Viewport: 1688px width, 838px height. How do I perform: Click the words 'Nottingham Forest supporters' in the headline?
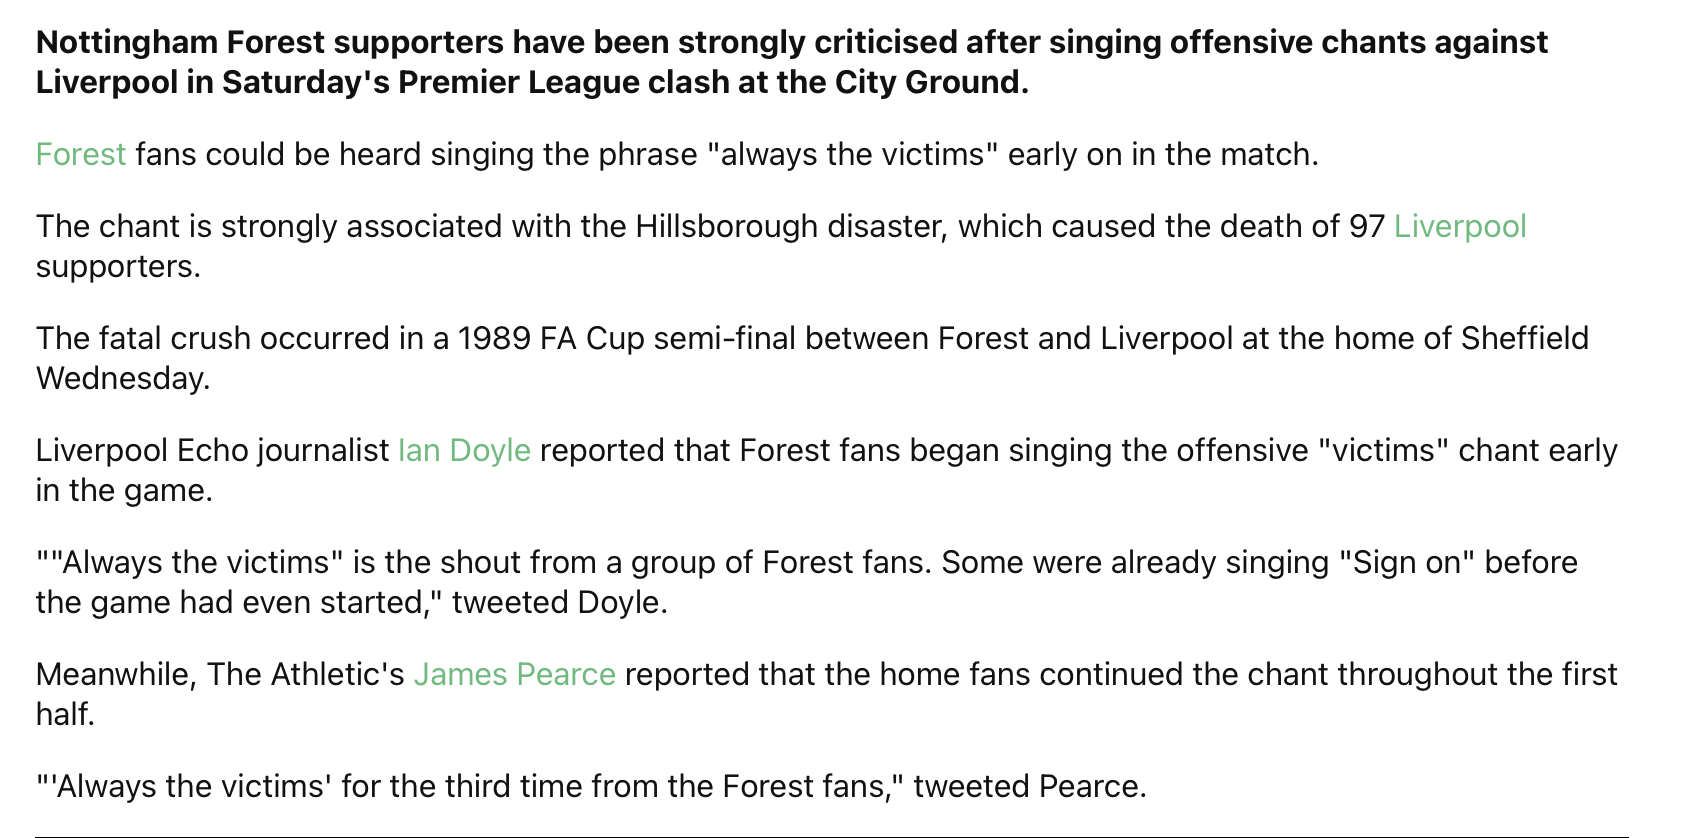pyautogui.click(x=269, y=42)
